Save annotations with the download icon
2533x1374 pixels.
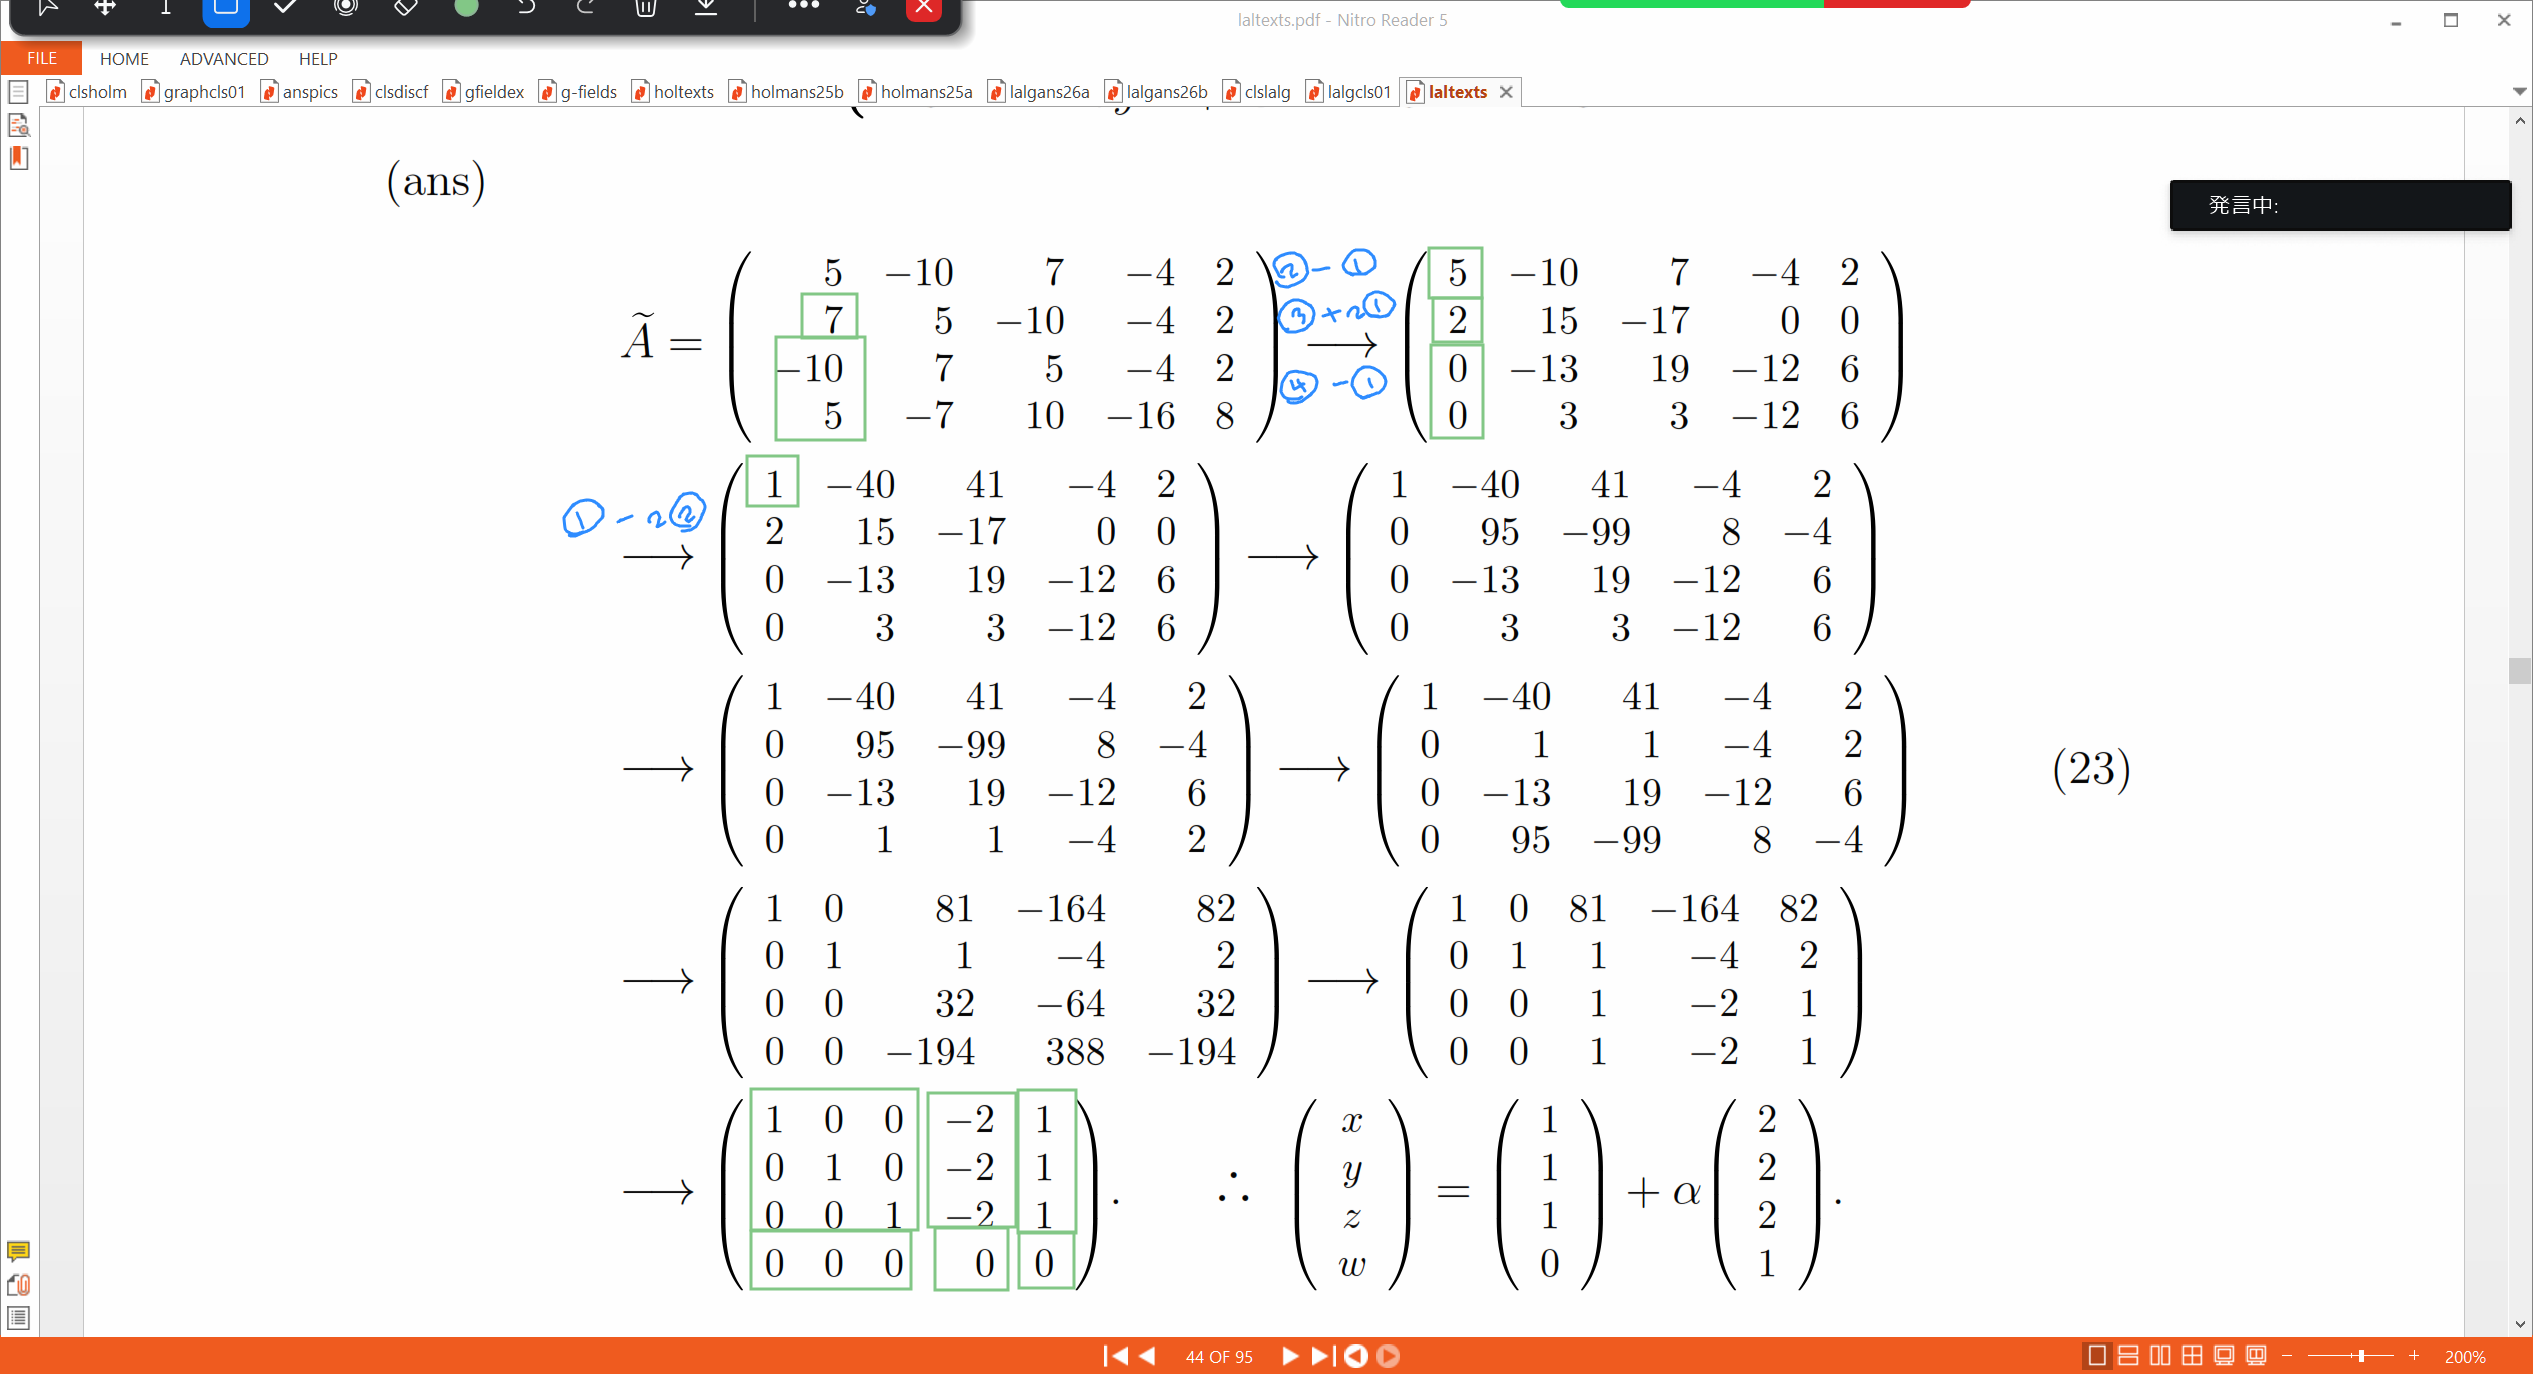[706, 8]
